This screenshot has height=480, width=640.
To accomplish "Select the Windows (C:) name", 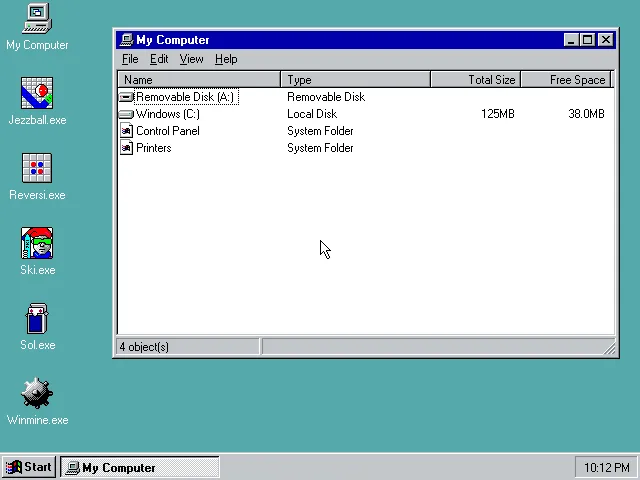I will coord(168,114).
